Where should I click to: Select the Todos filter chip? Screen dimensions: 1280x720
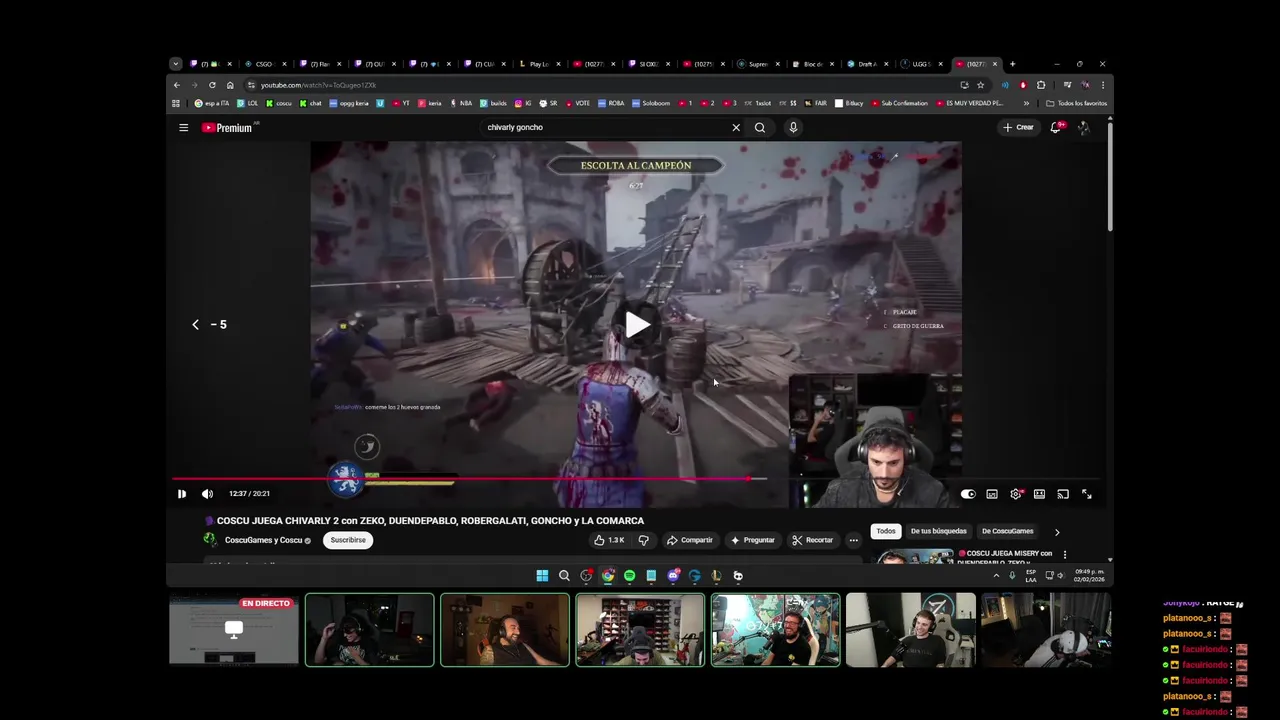(x=886, y=531)
